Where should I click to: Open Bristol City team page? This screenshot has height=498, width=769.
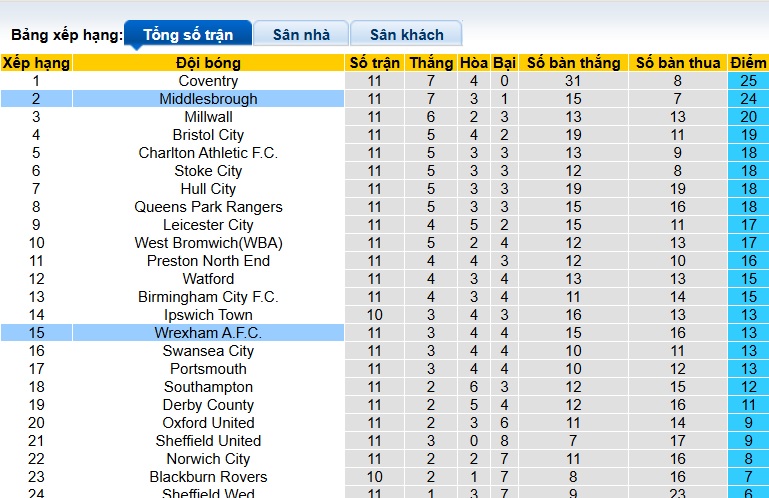208,135
